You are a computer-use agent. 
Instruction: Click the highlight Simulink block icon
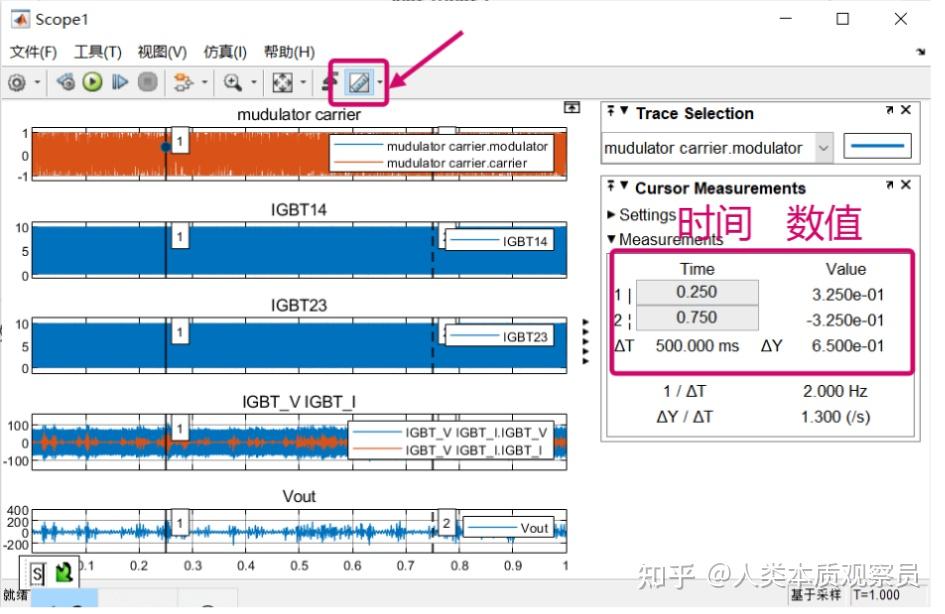(x=183, y=82)
